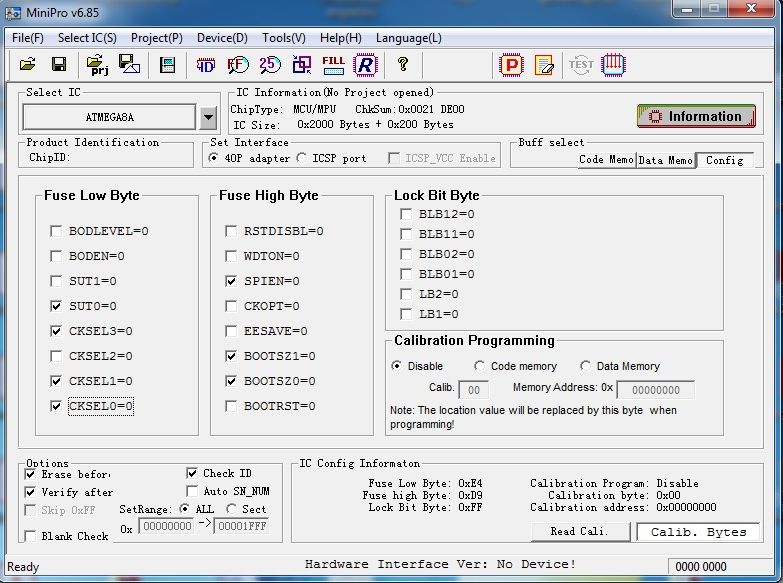
Task: Switch to the Code Memo tab
Action: click(606, 160)
